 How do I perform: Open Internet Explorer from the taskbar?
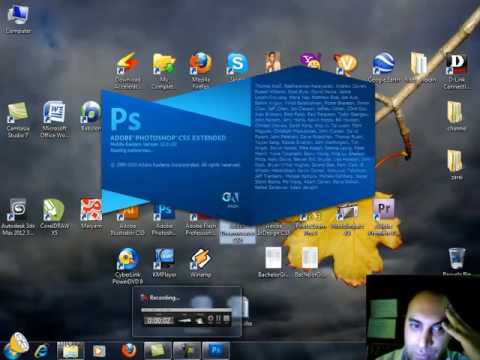coord(42,350)
